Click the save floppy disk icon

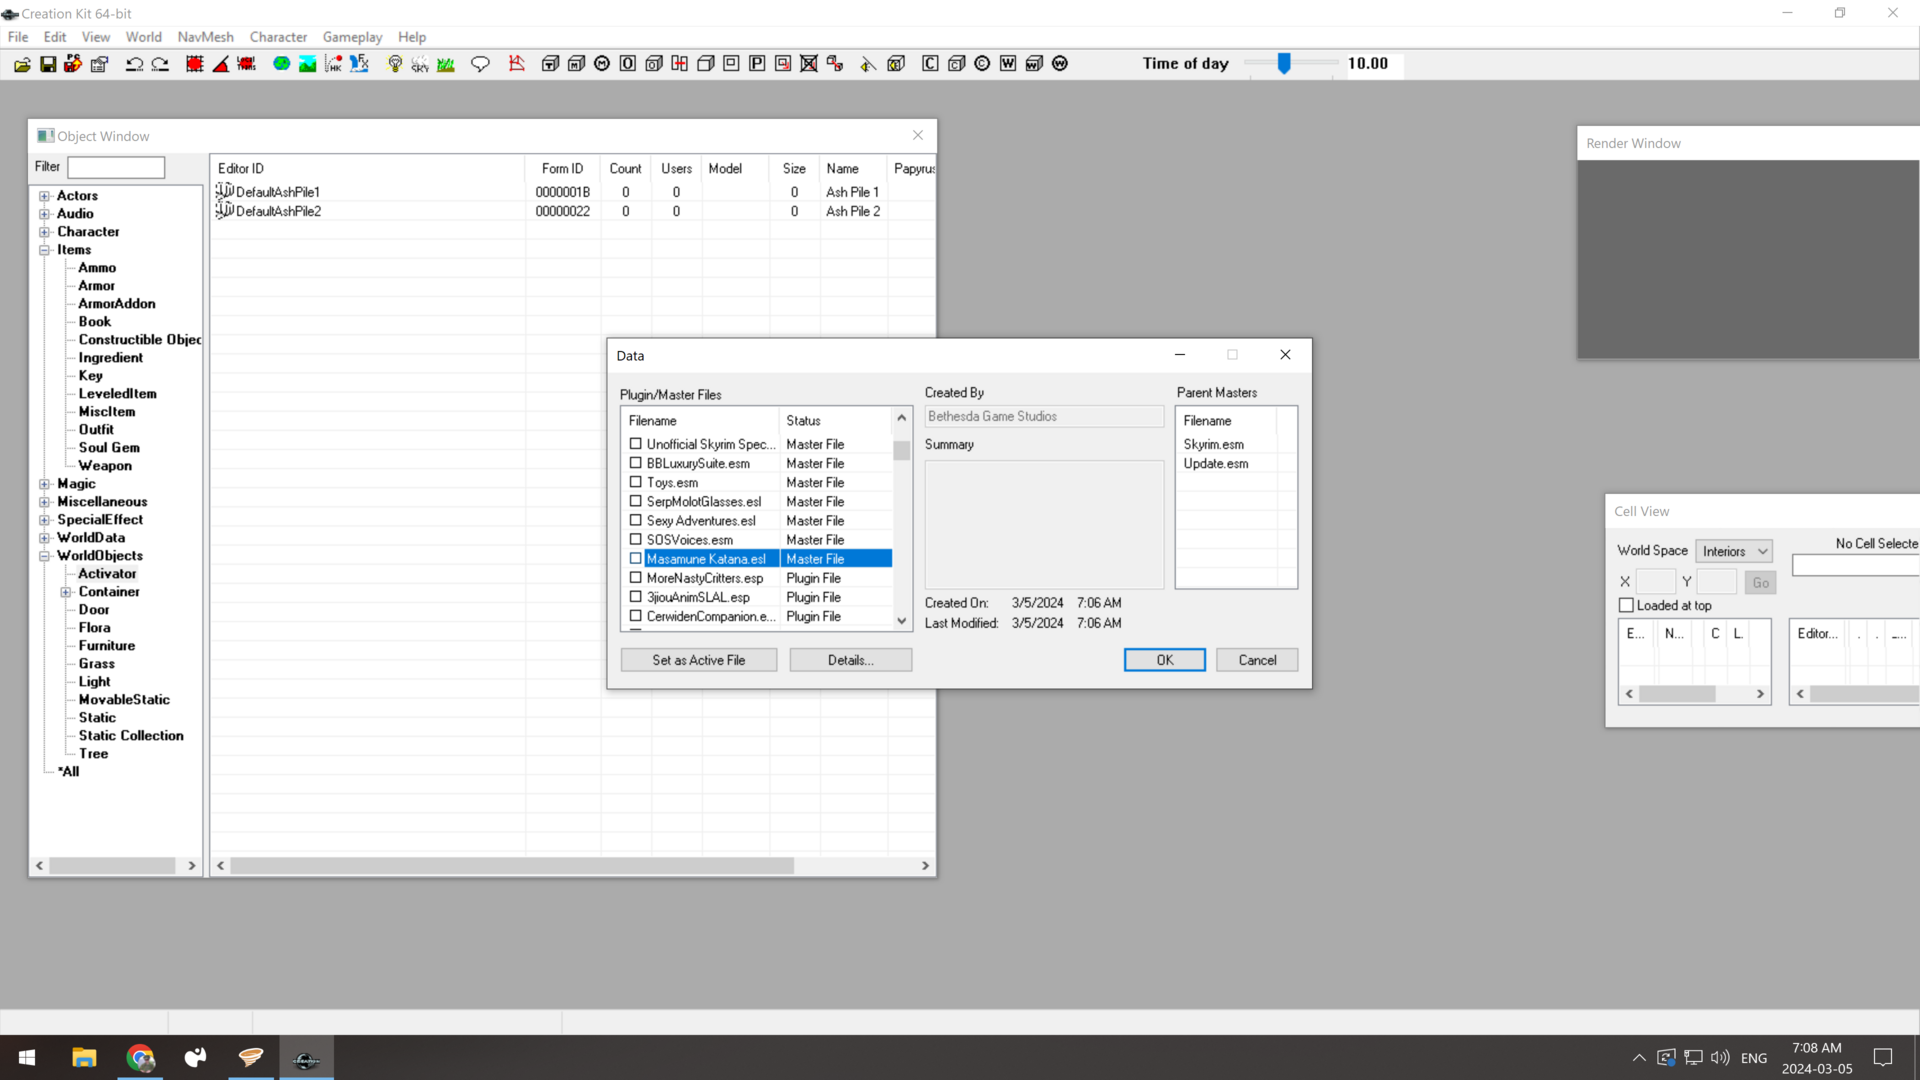[48, 64]
